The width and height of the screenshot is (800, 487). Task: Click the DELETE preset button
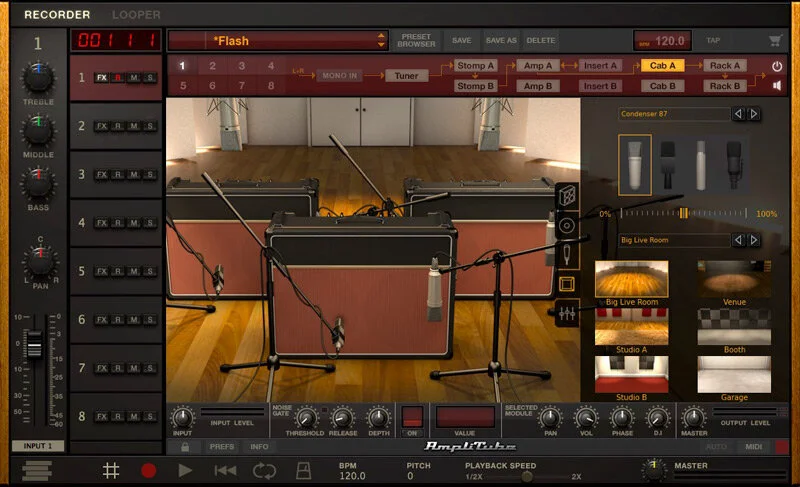(541, 40)
